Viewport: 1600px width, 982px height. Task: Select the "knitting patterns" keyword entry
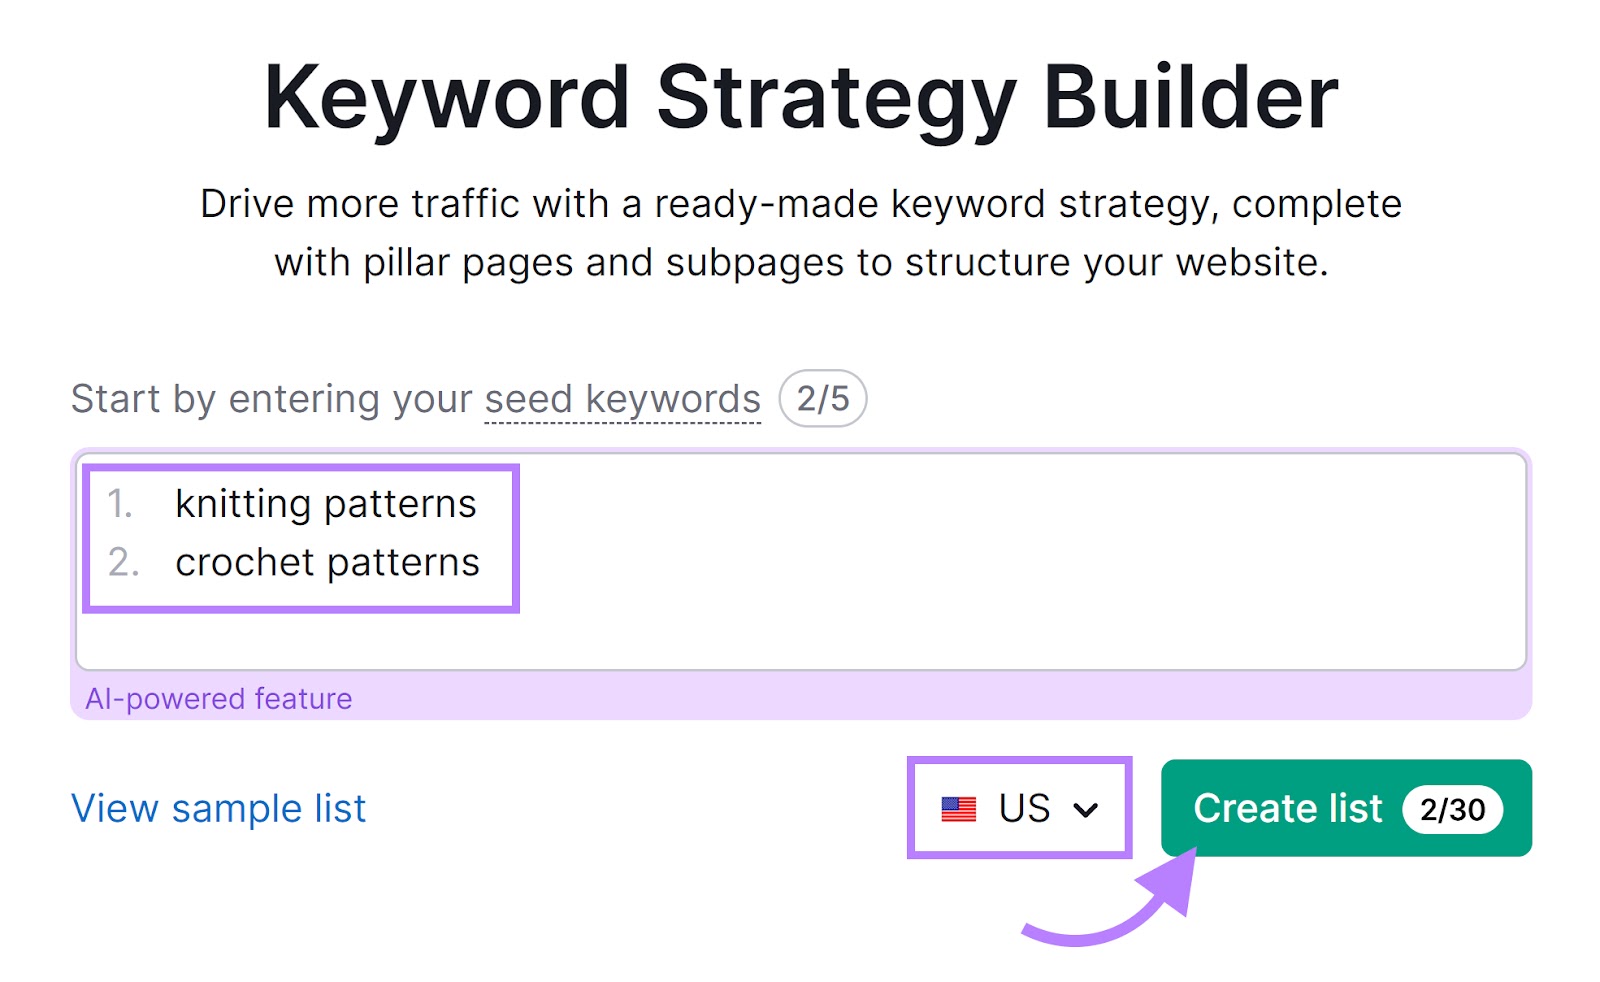coord(327,504)
